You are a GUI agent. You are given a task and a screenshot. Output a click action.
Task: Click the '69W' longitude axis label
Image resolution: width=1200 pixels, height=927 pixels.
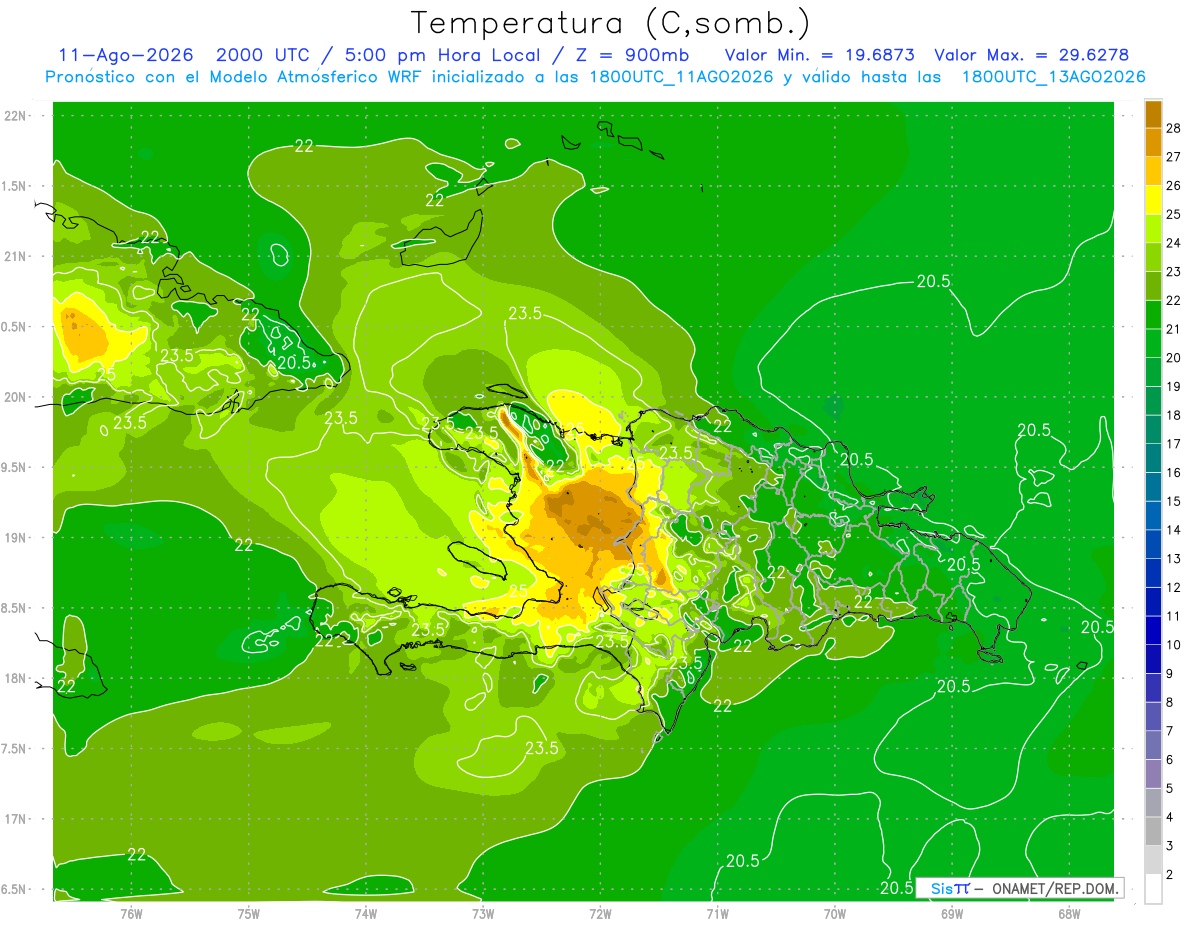[x=952, y=913]
